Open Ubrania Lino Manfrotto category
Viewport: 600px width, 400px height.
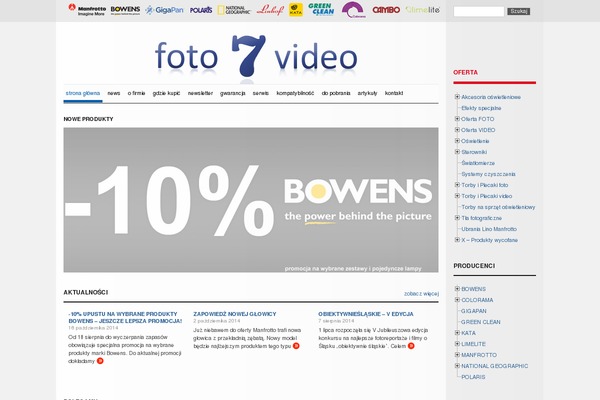click(x=489, y=229)
